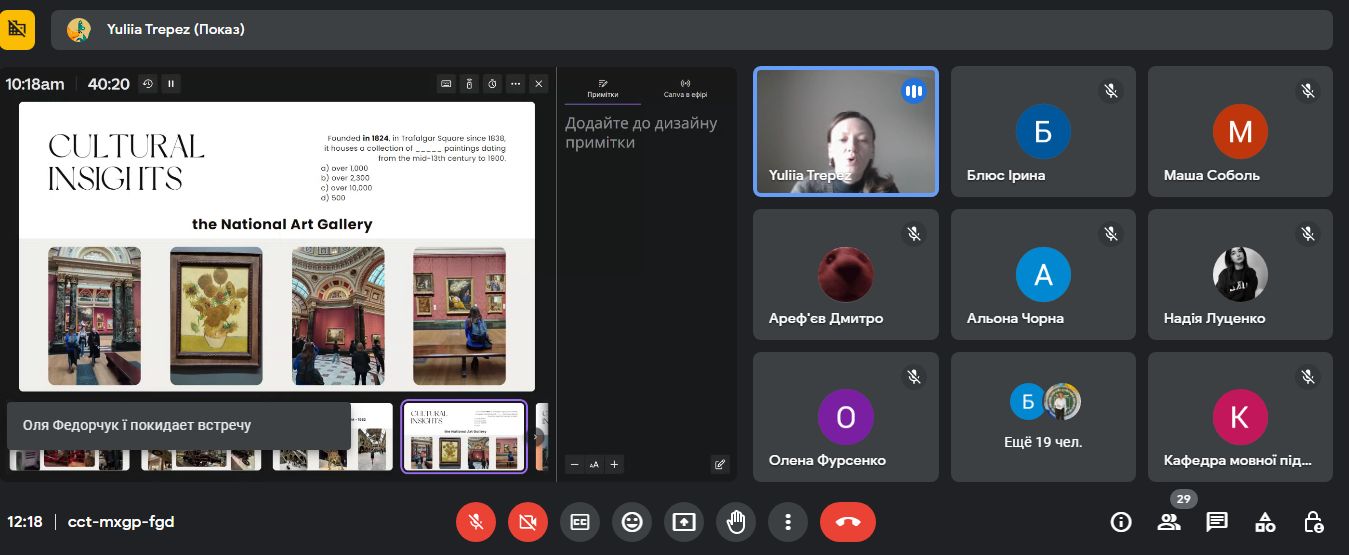Open the activities panel
This screenshot has height=555, width=1349.
[x=1265, y=521]
